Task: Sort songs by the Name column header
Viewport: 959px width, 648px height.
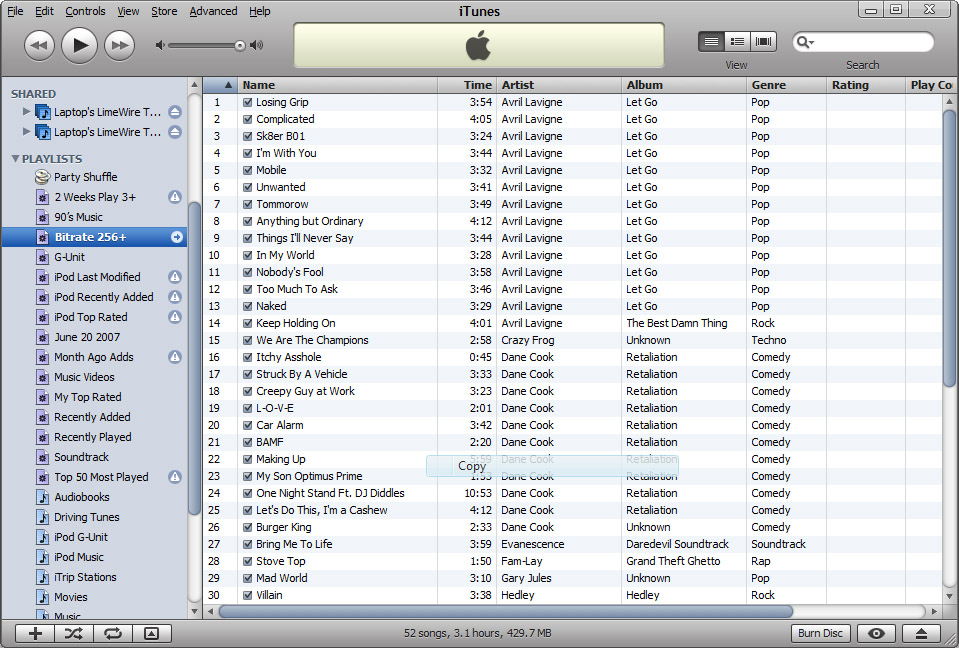Action: [338, 85]
